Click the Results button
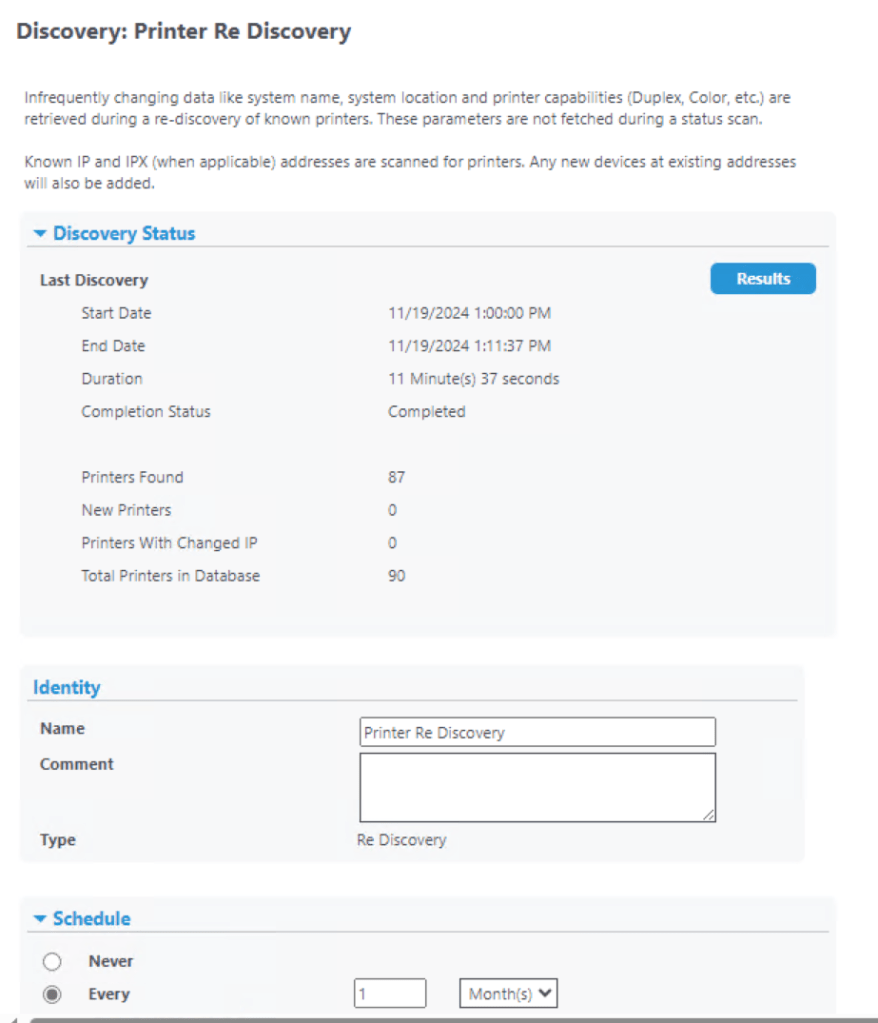Screen dimensions: 878x1023 coord(763,279)
